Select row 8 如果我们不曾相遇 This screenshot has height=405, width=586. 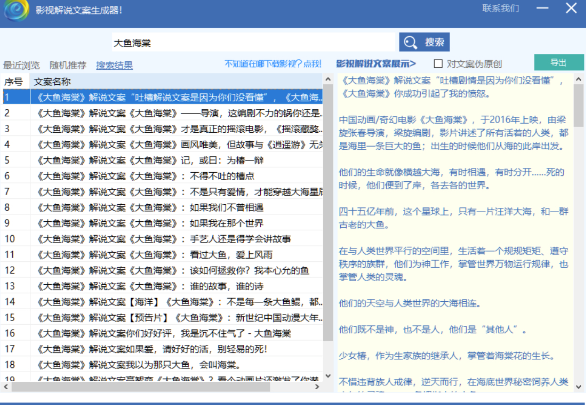(x=161, y=207)
